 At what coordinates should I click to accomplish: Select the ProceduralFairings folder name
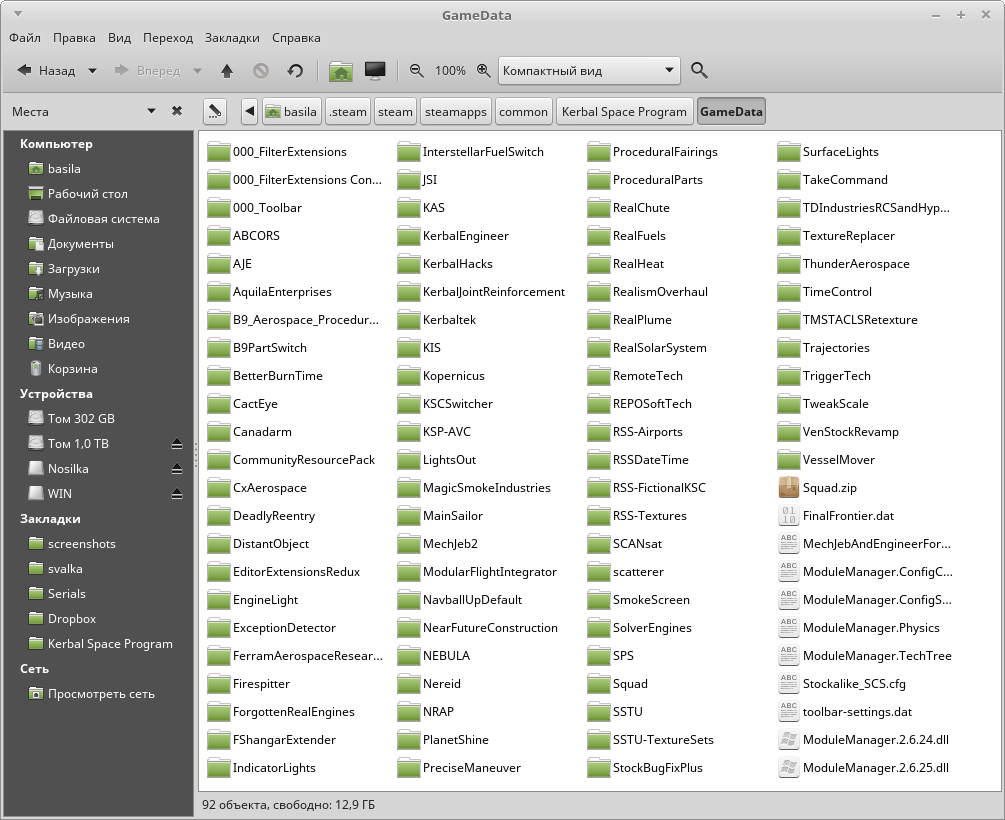(665, 152)
